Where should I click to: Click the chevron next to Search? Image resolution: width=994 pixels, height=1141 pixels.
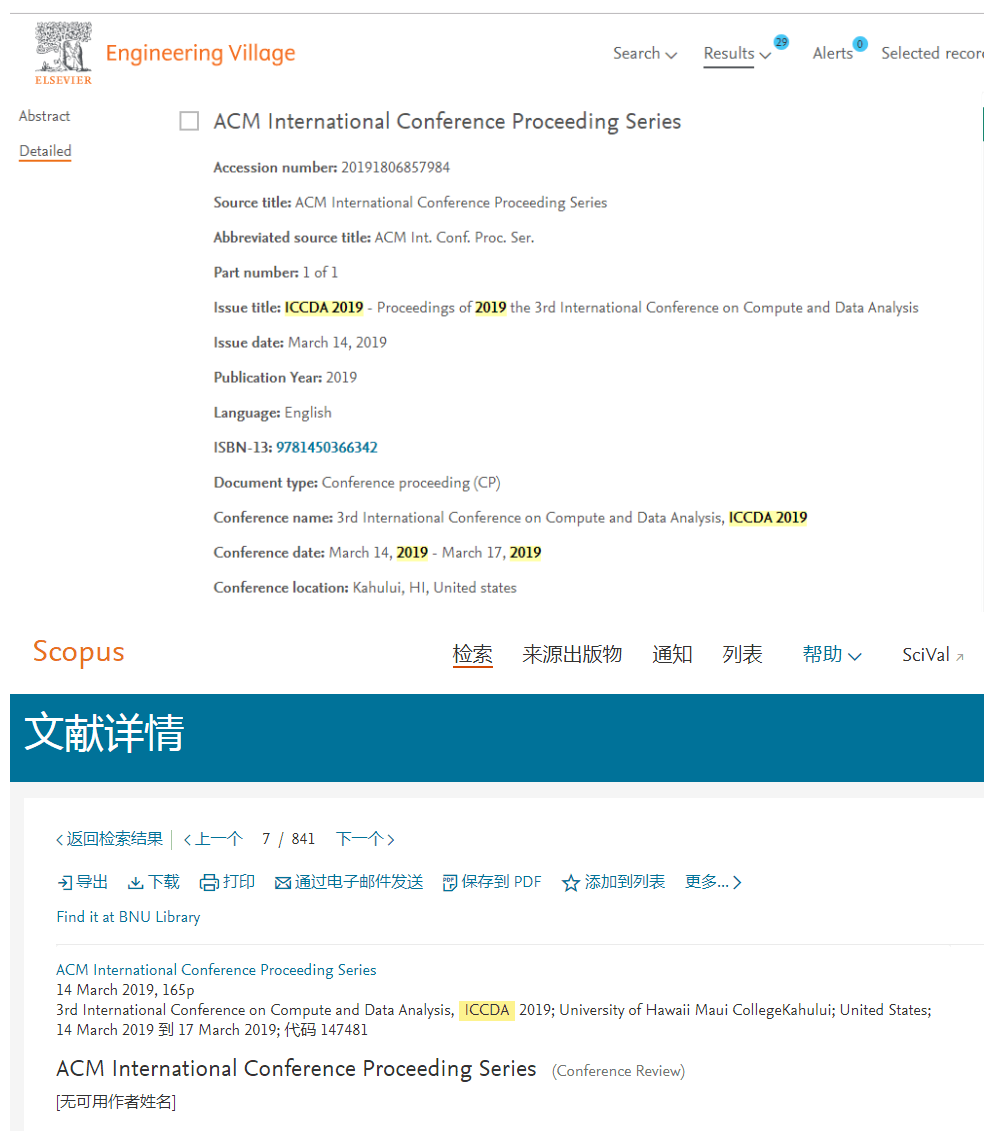tap(672, 55)
